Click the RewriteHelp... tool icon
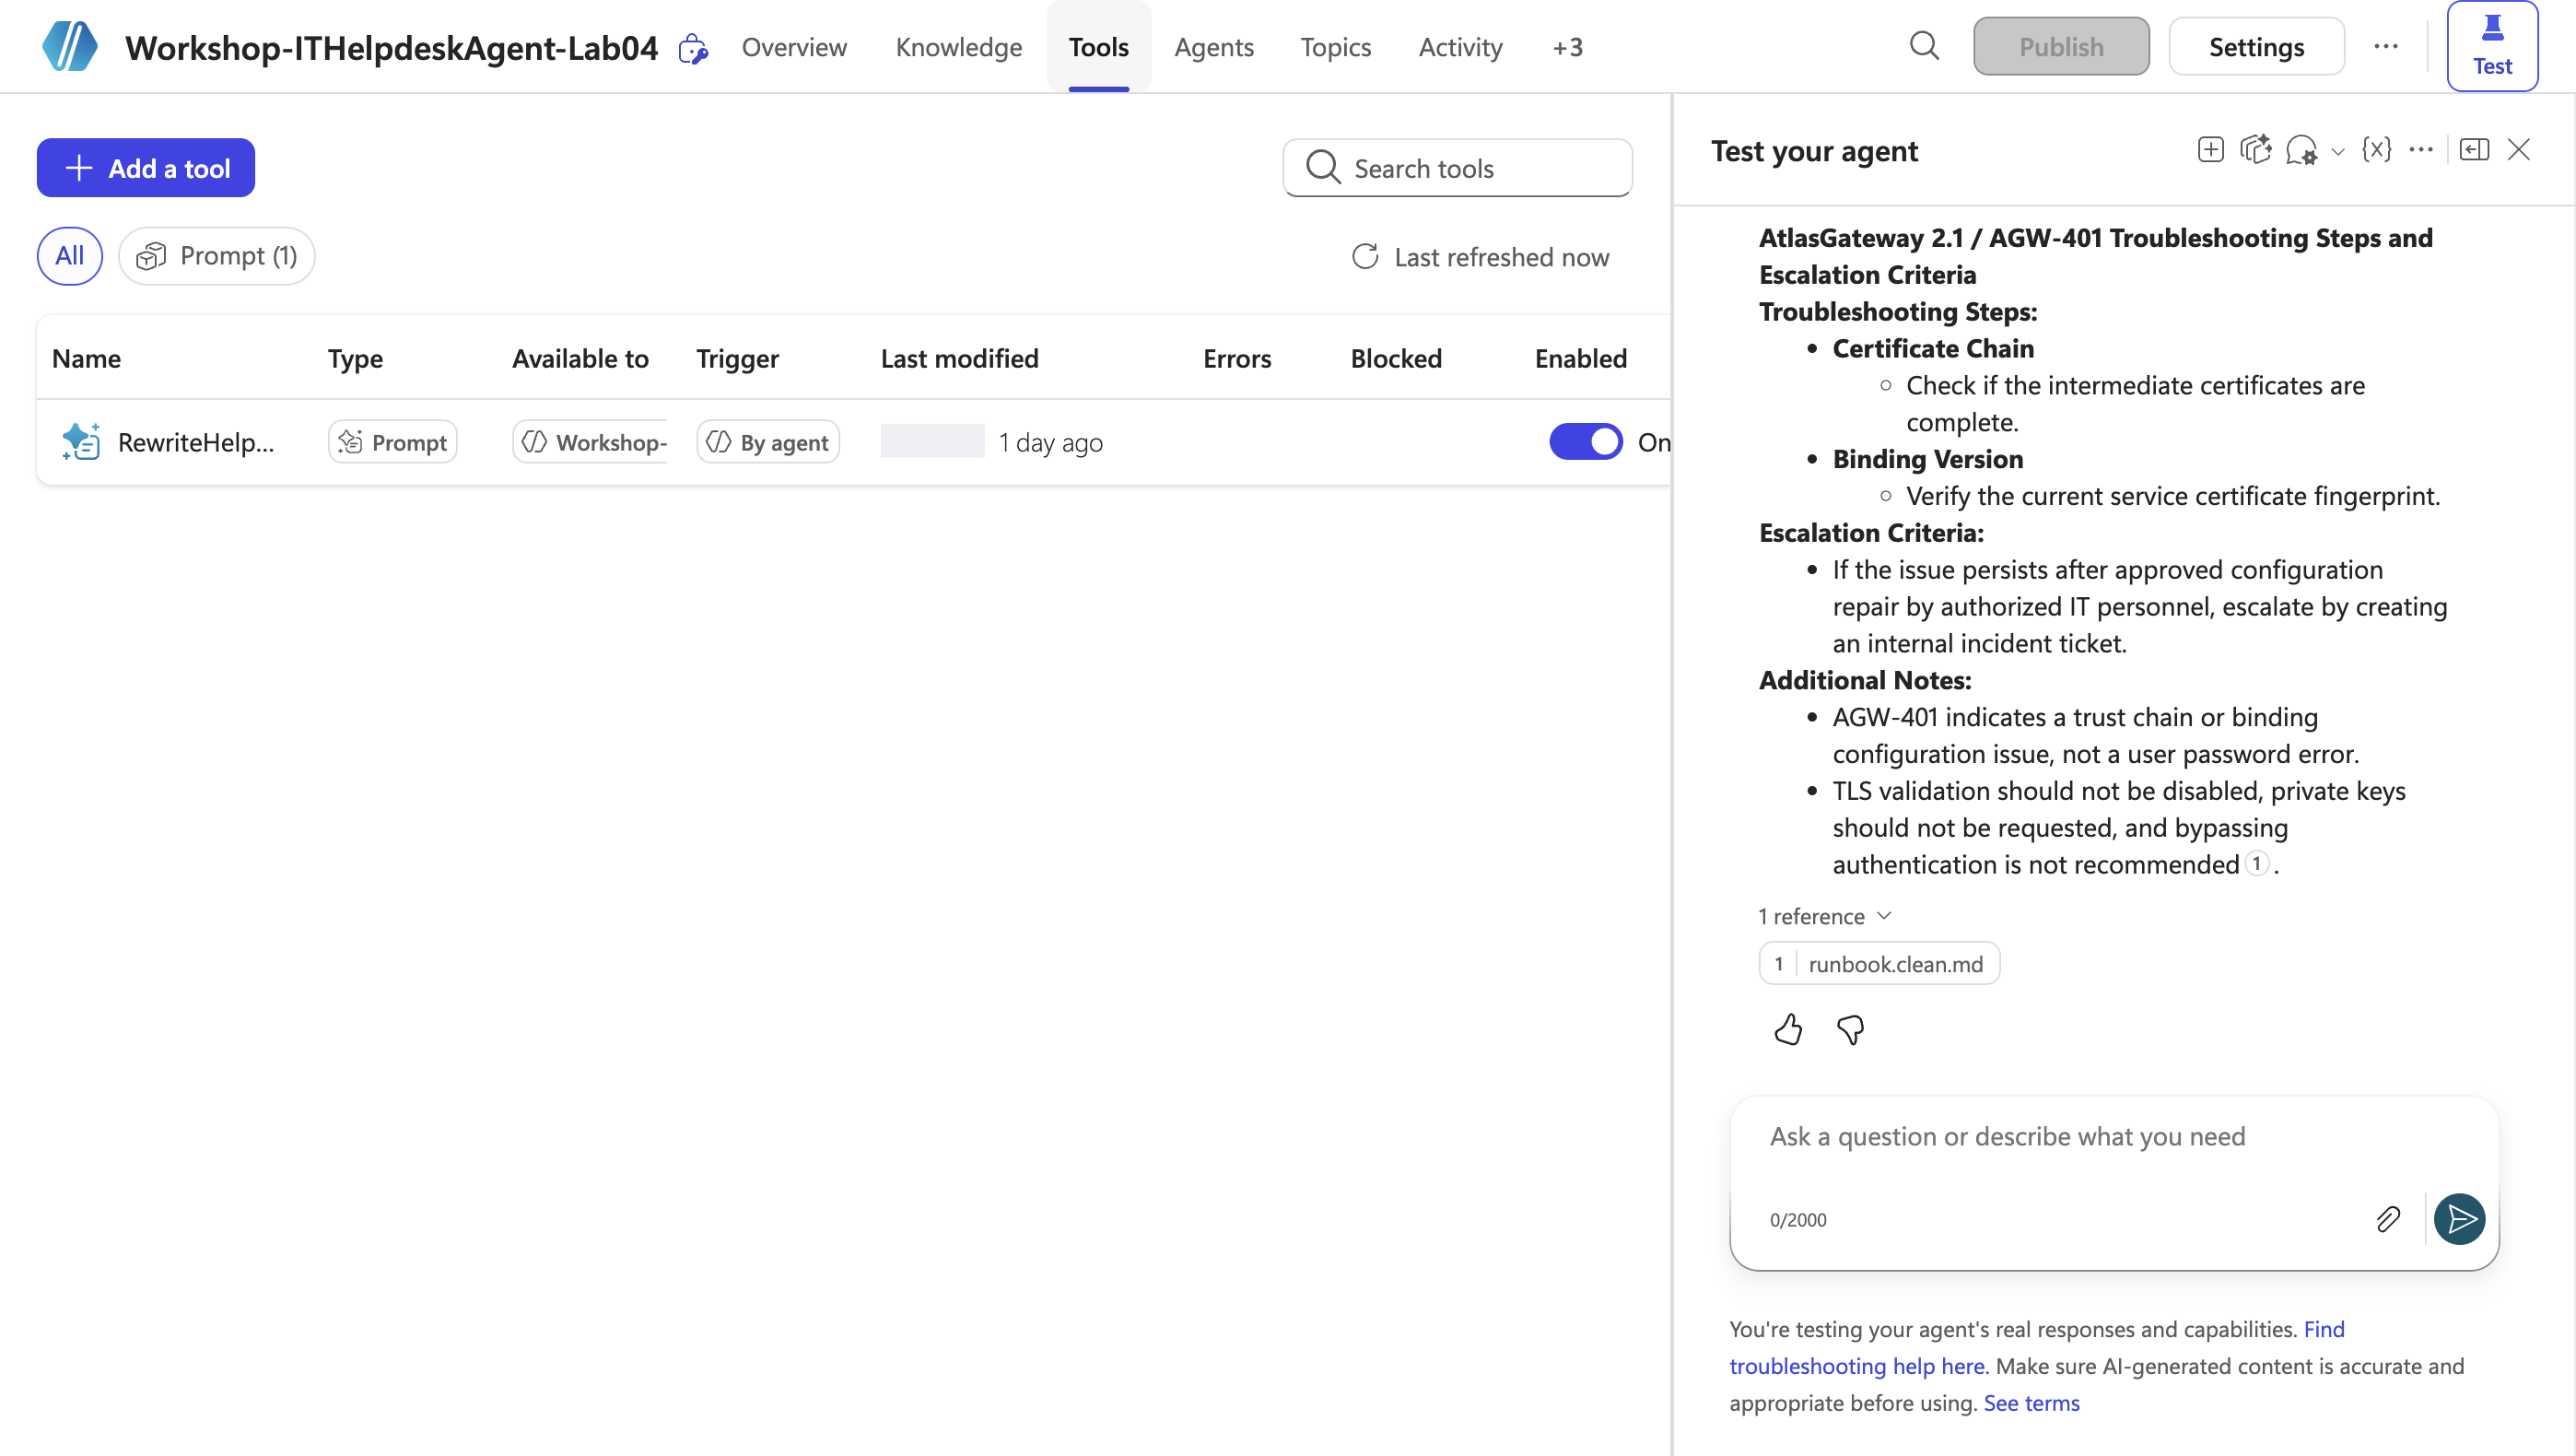The image size is (2576, 1456). click(81, 442)
